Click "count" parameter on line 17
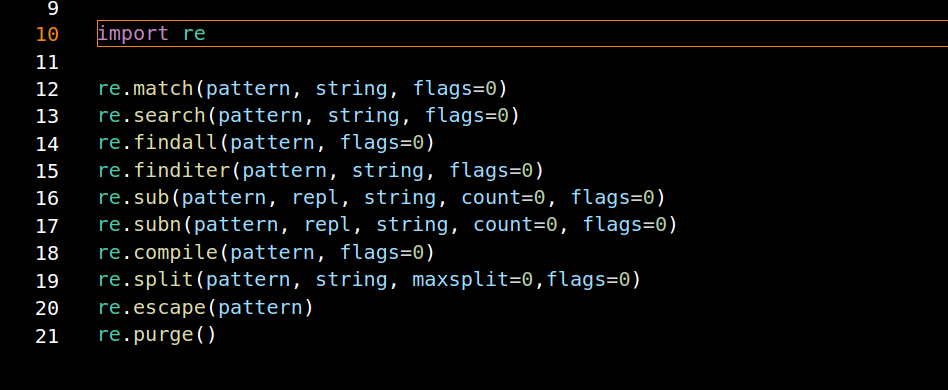Image resolution: width=948 pixels, height=390 pixels. [x=503, y=224]
